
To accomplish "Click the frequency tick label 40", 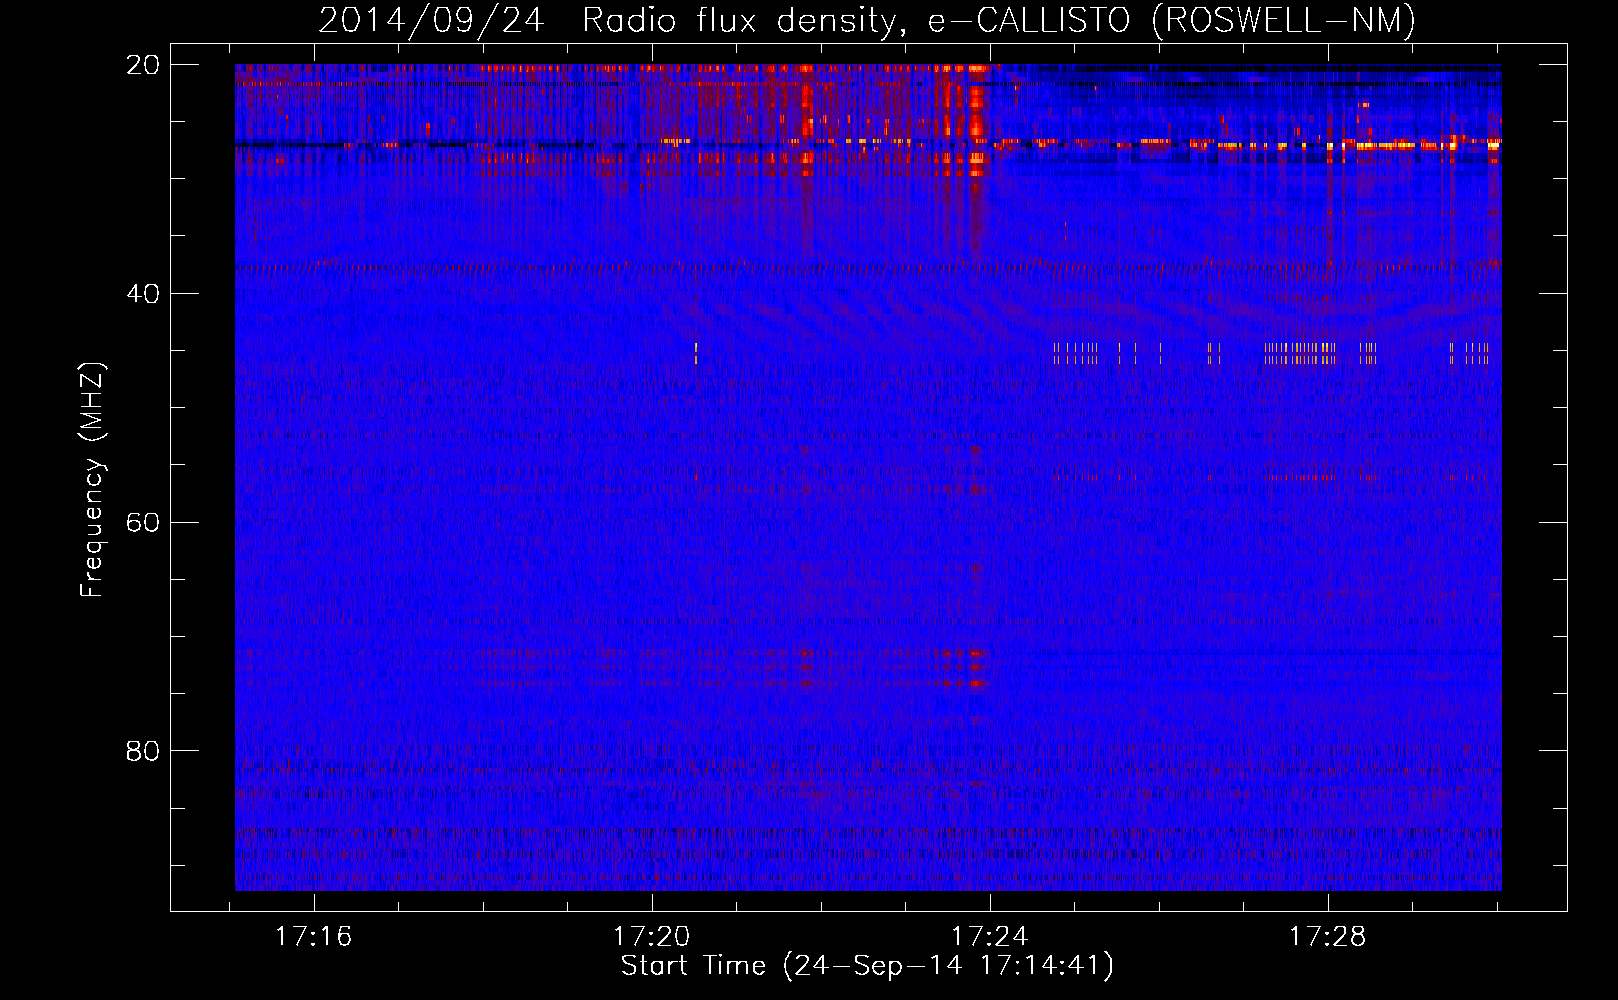I will (143, 294).
